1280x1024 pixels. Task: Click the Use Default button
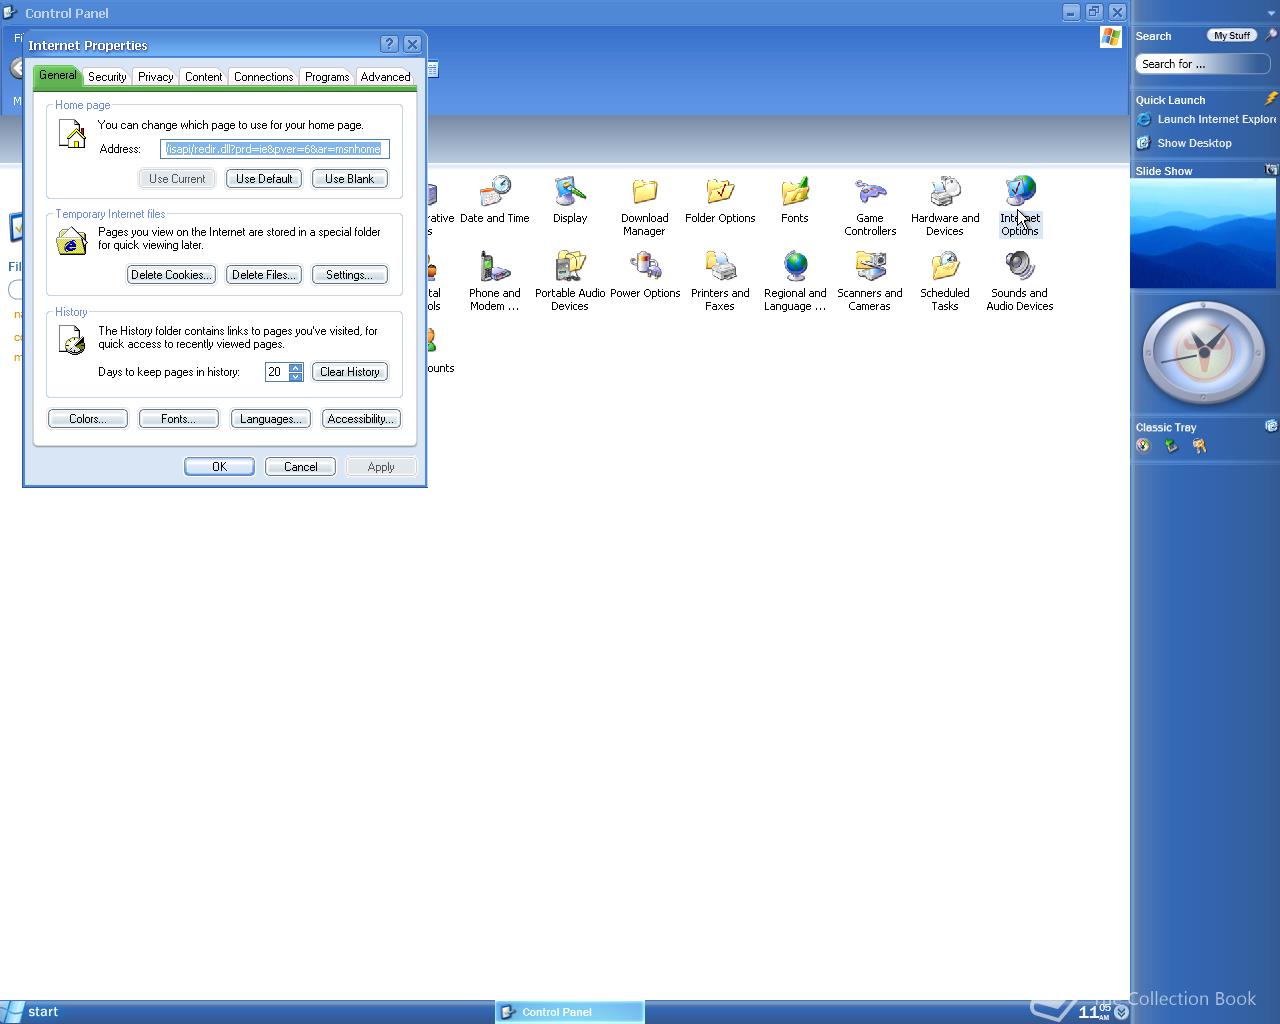264,179
